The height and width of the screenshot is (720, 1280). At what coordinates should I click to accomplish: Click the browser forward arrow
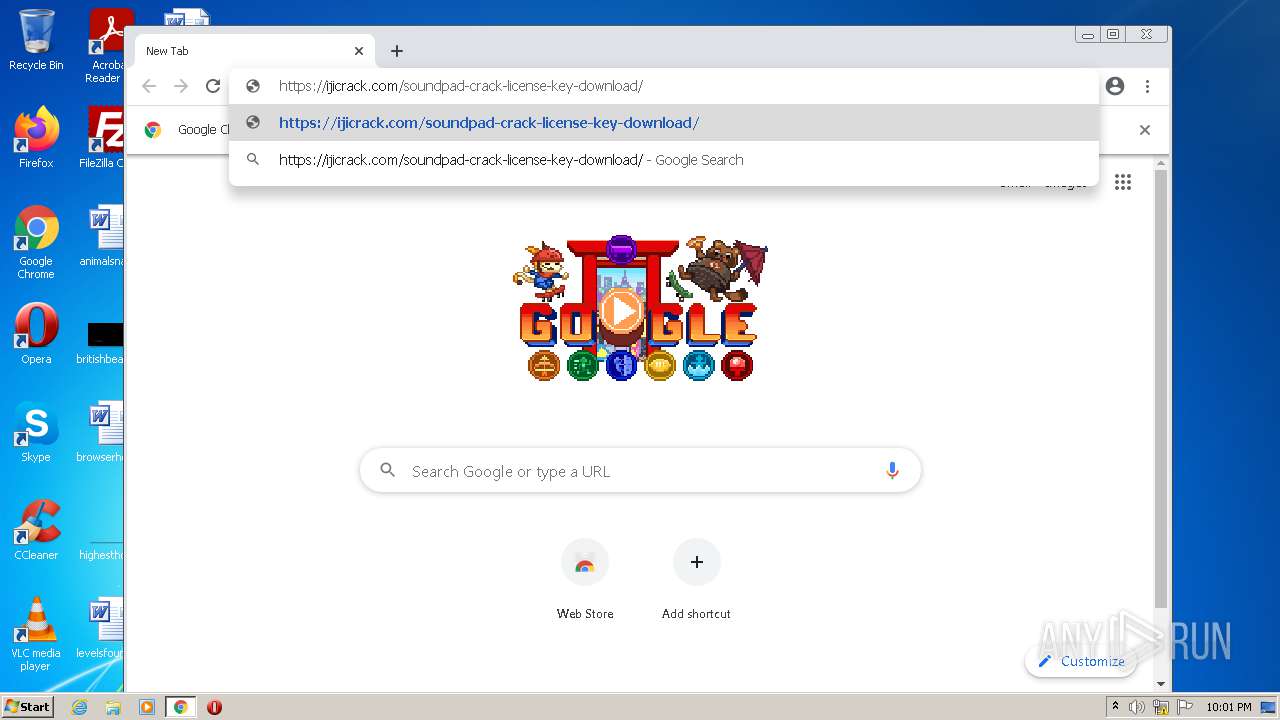coord(181,86)
